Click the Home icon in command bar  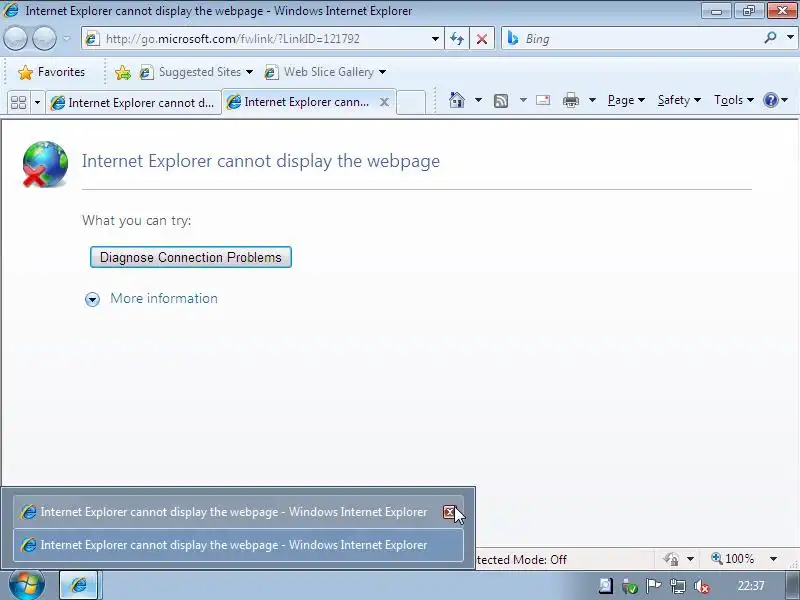click(457, 100)
